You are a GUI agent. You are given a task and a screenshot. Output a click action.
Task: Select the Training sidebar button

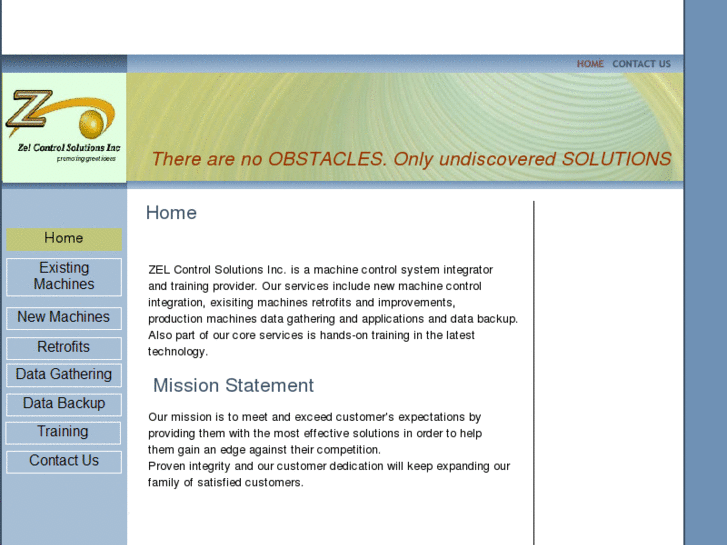coord(64,432)
